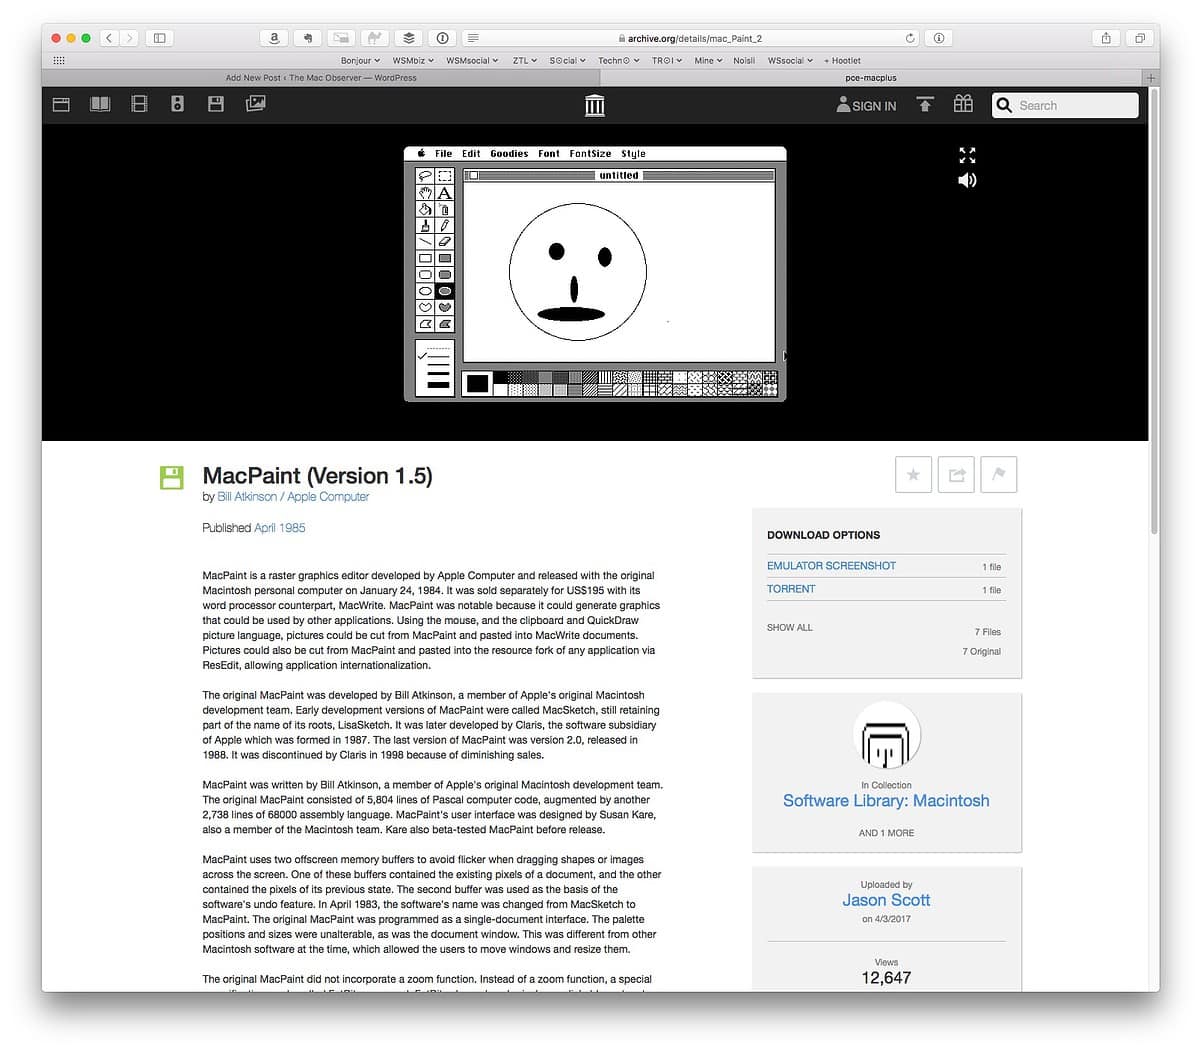Viewport: 1200px width, 1050px height.
Task: Select the highlighted filled oval tool
Action: [445, 291]
